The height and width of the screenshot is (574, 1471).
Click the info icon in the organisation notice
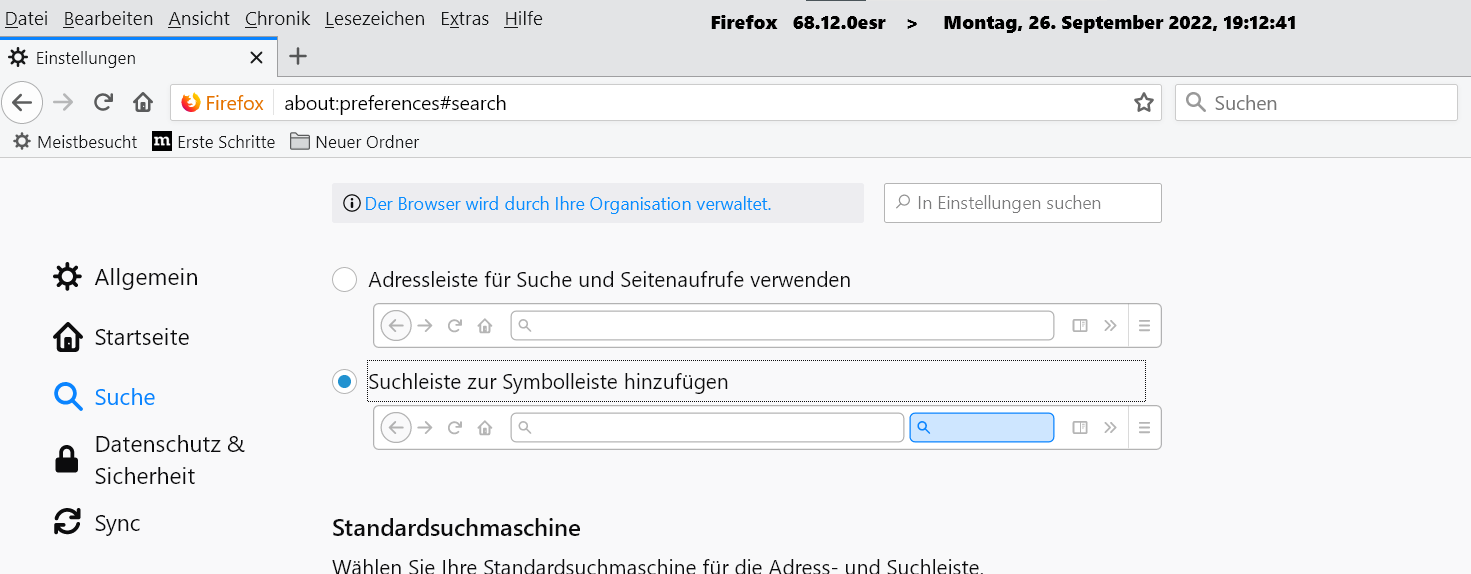351,203
